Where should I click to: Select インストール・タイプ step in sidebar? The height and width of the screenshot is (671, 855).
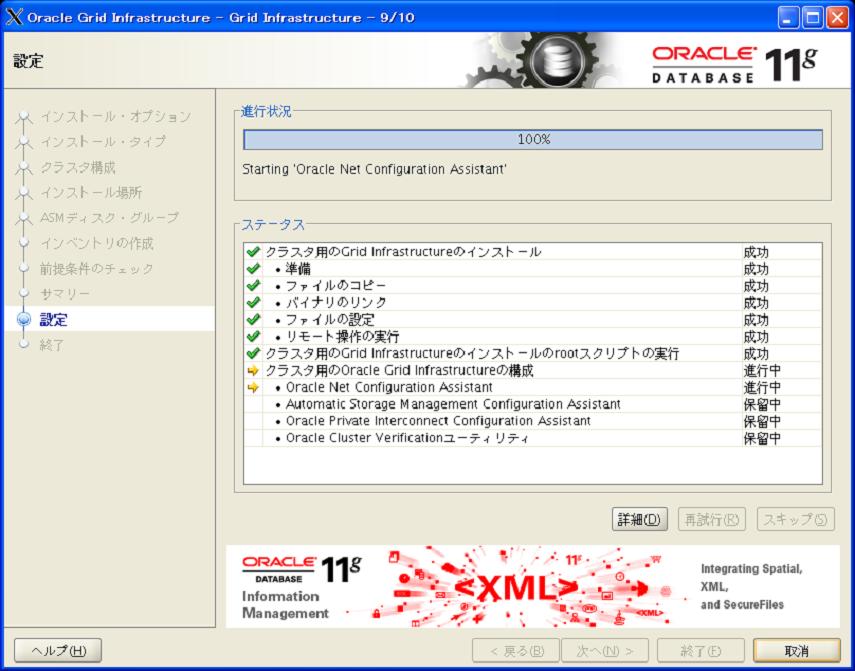pos(103,142)
